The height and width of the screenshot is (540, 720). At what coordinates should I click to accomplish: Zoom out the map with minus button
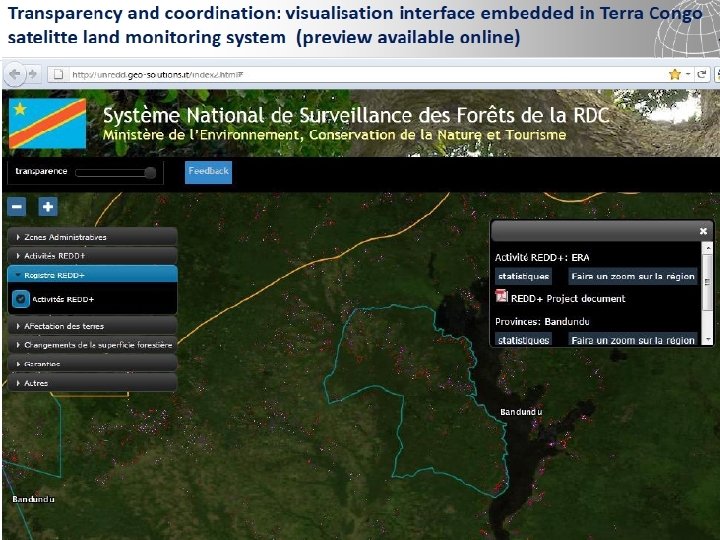(x=17, y=207)
